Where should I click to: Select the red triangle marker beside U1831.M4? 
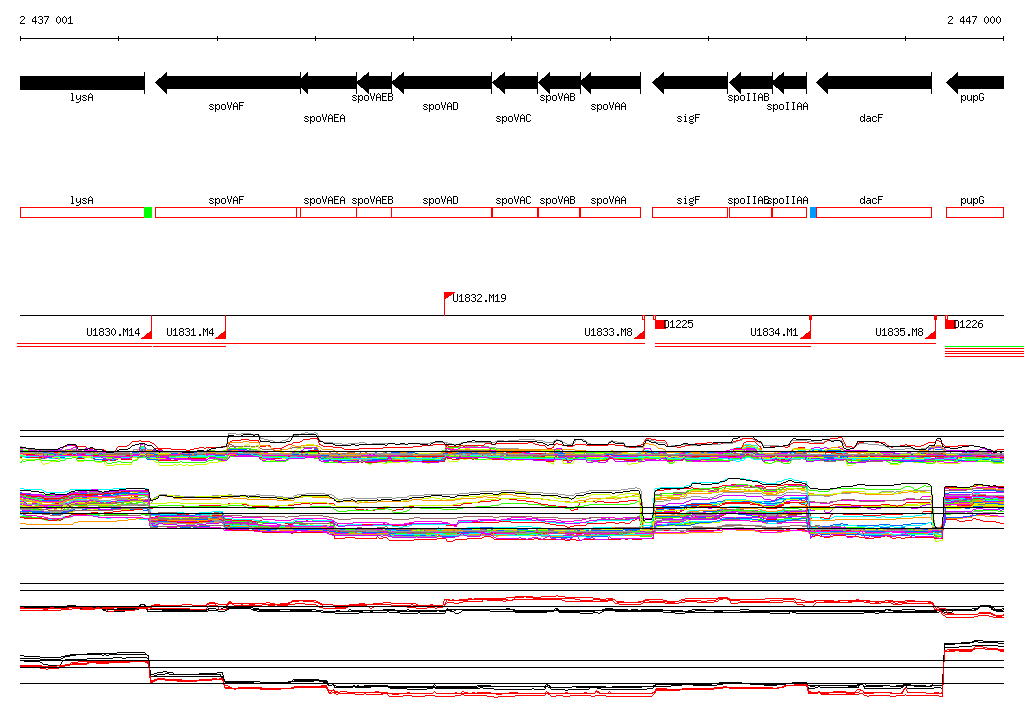click(x=221, y=334)
